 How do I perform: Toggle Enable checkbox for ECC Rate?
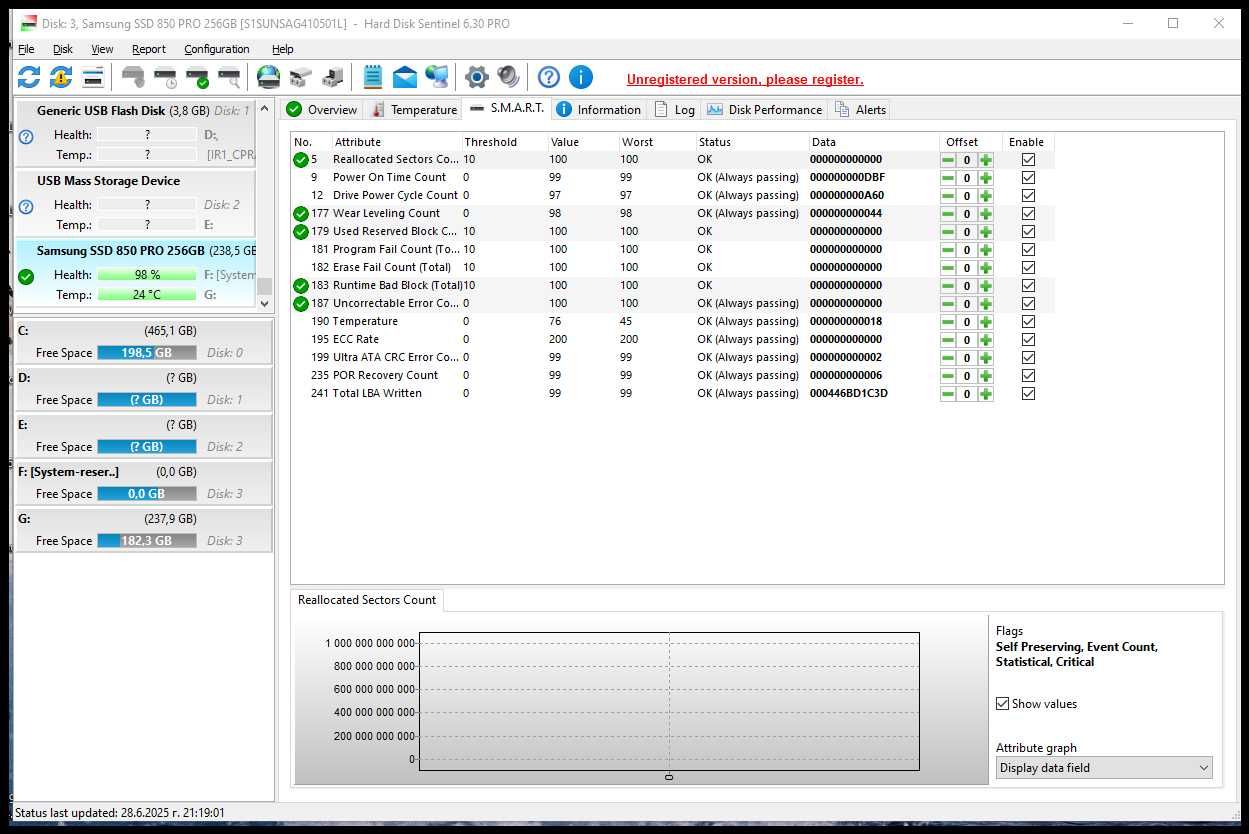coord(1028,340)
